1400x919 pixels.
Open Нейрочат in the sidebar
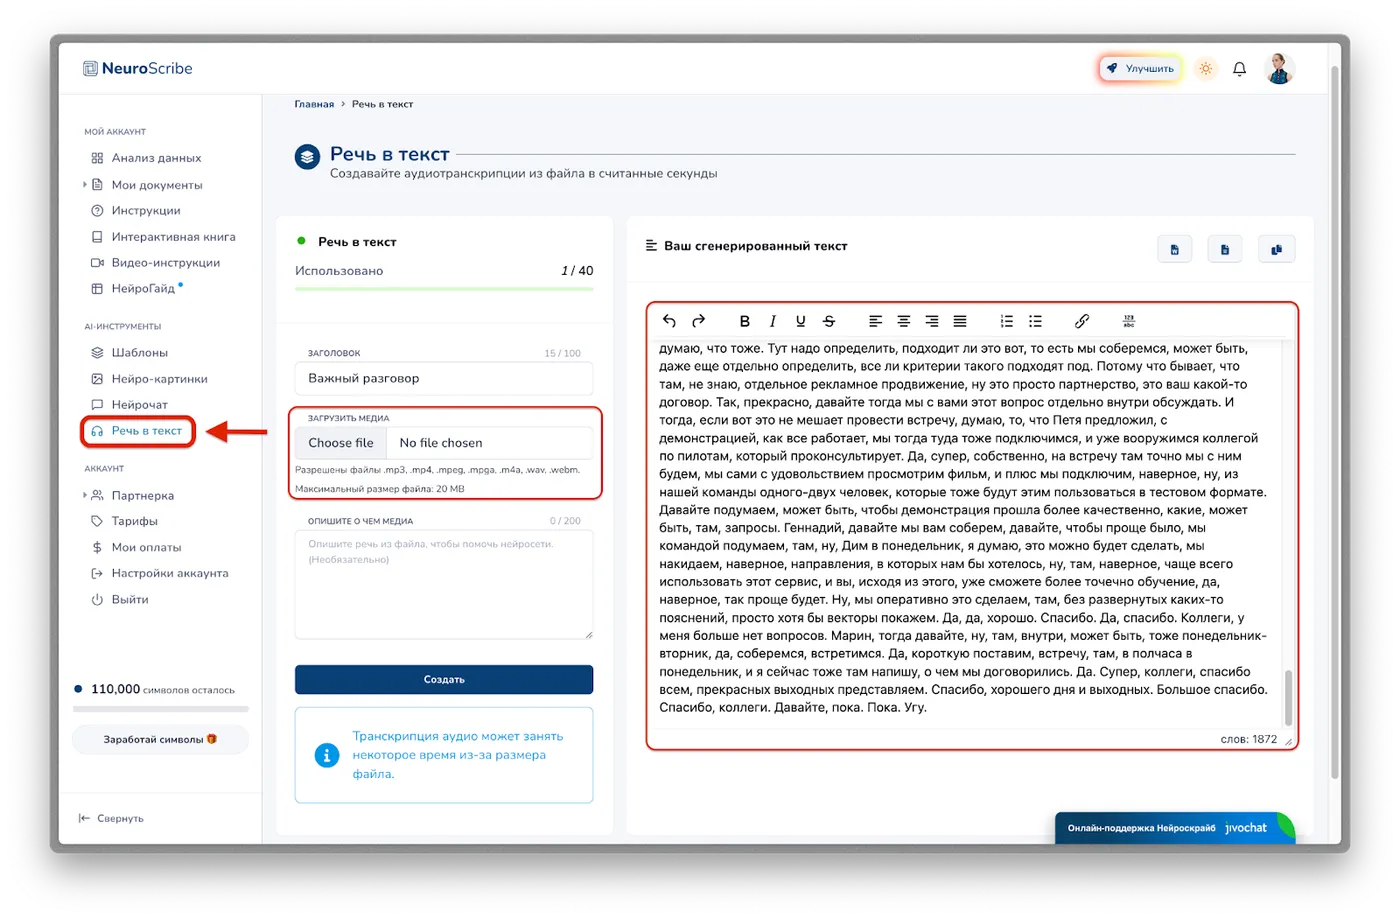130,405
